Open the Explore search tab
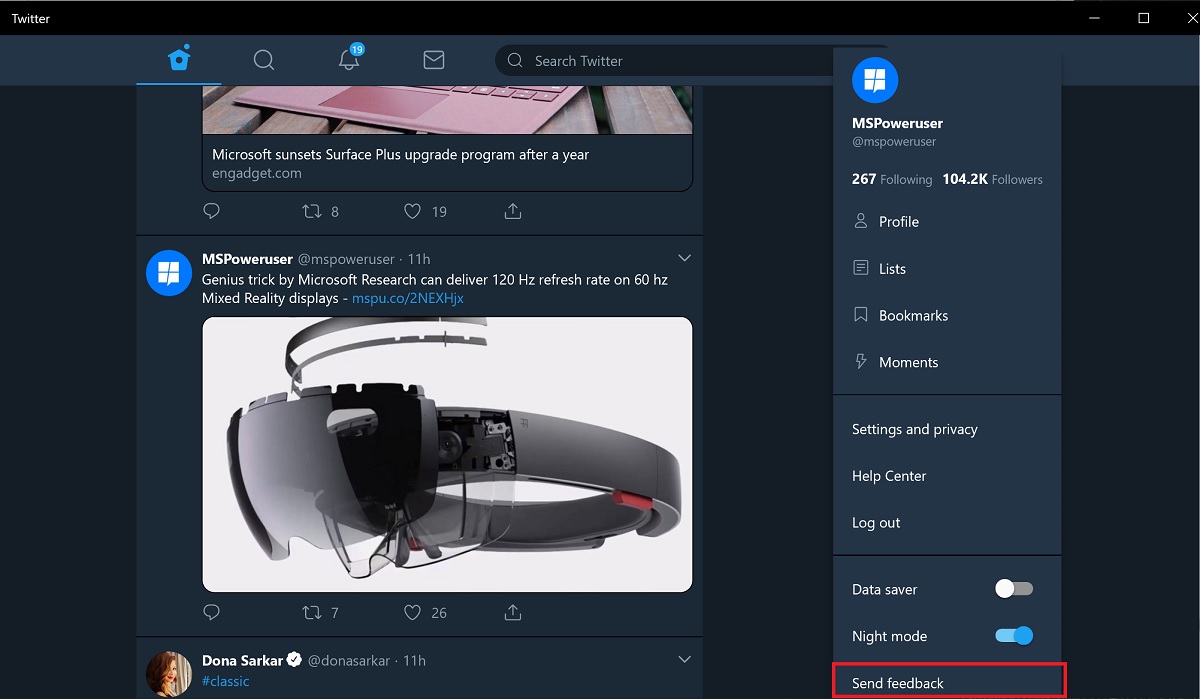 264,60
